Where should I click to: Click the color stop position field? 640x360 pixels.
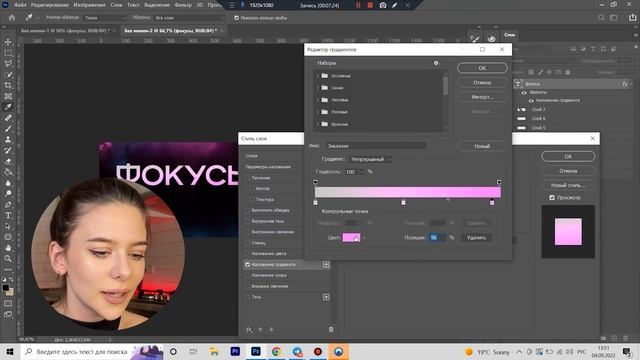pos(437,238)
